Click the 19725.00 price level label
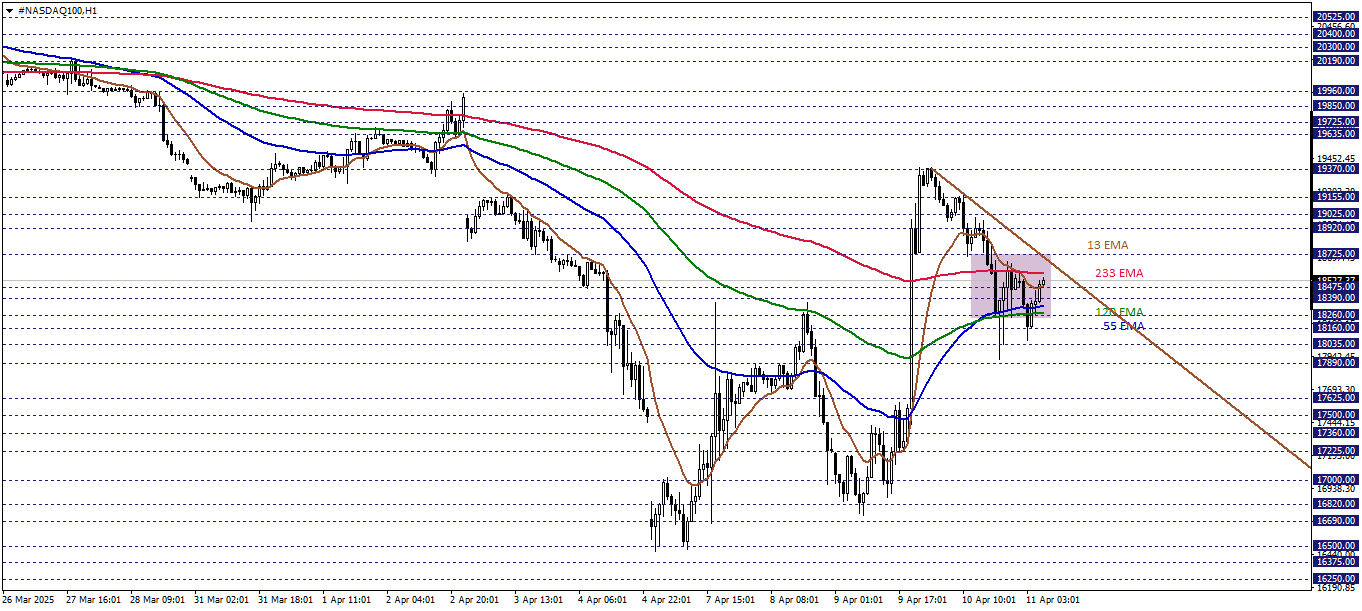 click(x=1337, y=122)
